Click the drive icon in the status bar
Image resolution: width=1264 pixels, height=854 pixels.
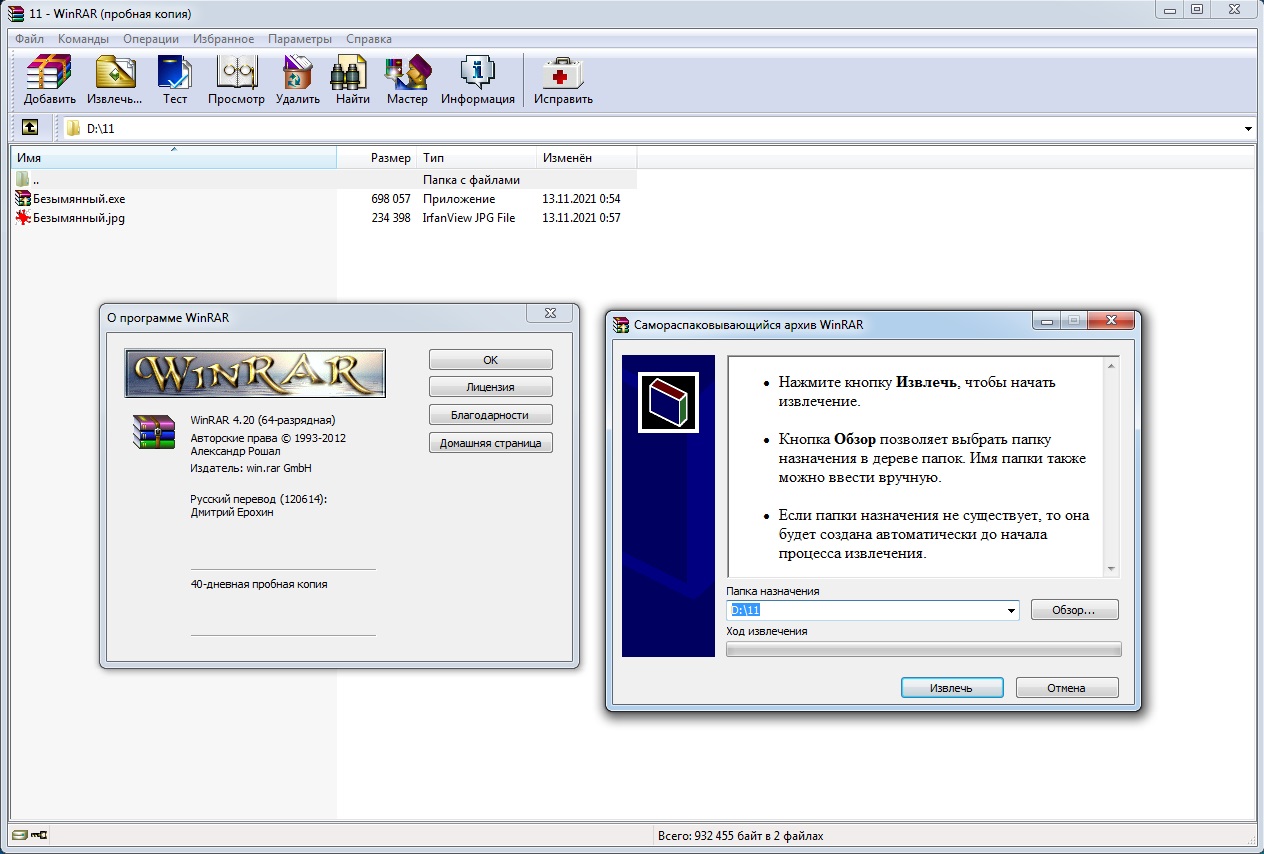coord(20,835)
